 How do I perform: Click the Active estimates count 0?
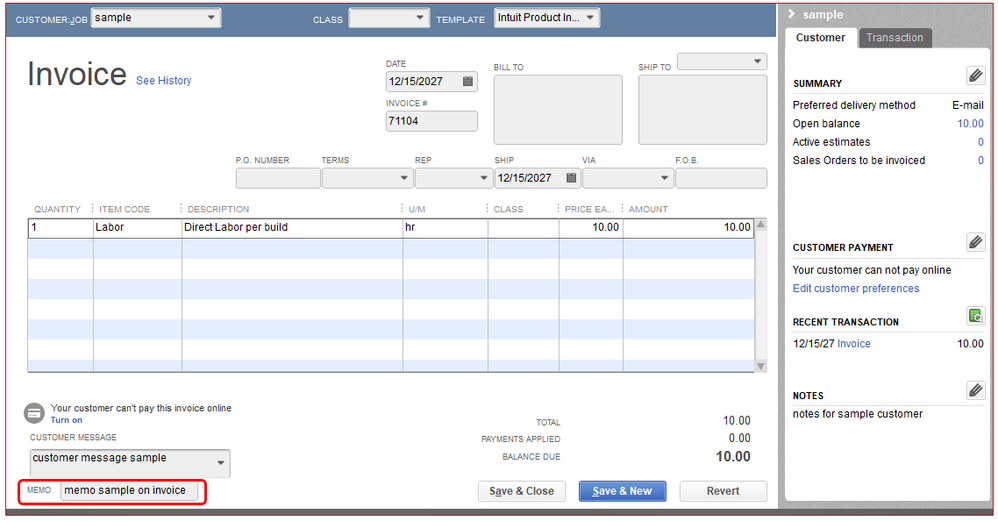pyautogui.click(x=980, y=142)
